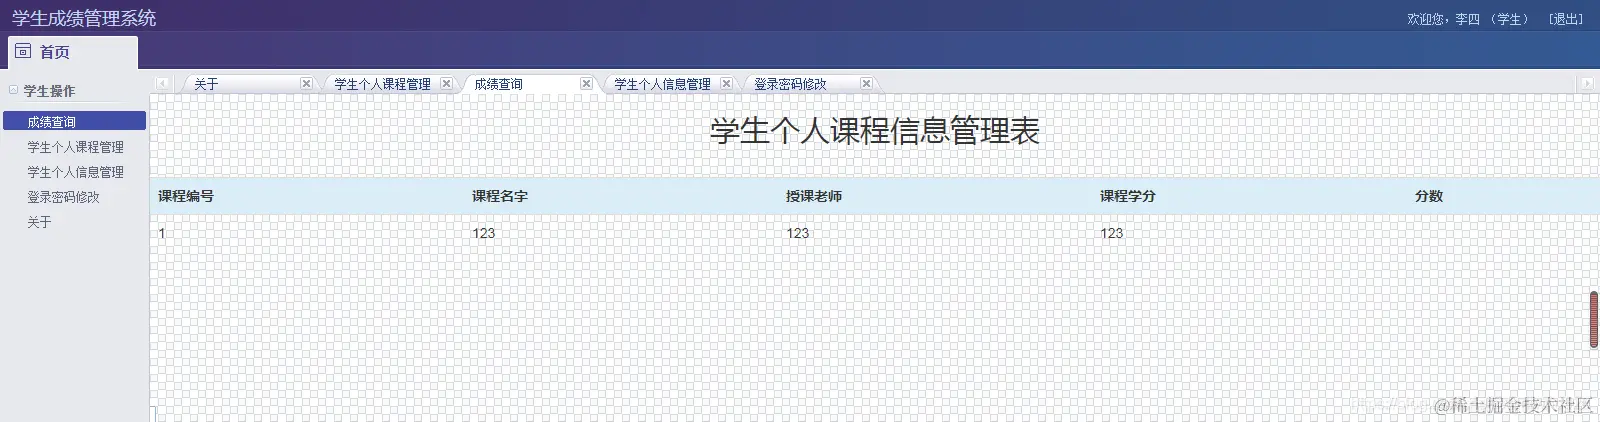Close the 学生个人信息管理 tab
Image resolution: width=1600 pixels, height=422 pixels.
[726, 84]
